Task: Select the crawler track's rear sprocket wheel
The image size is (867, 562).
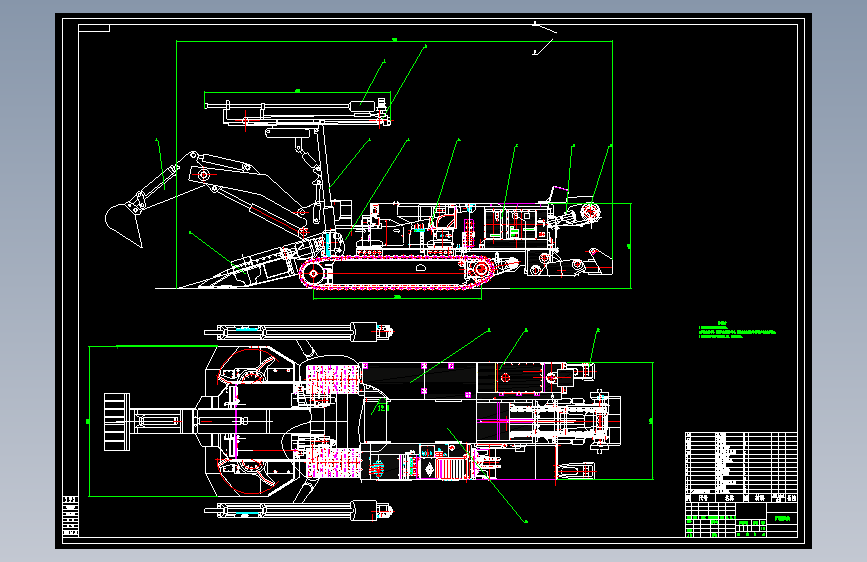Action: tap(481, 269)
